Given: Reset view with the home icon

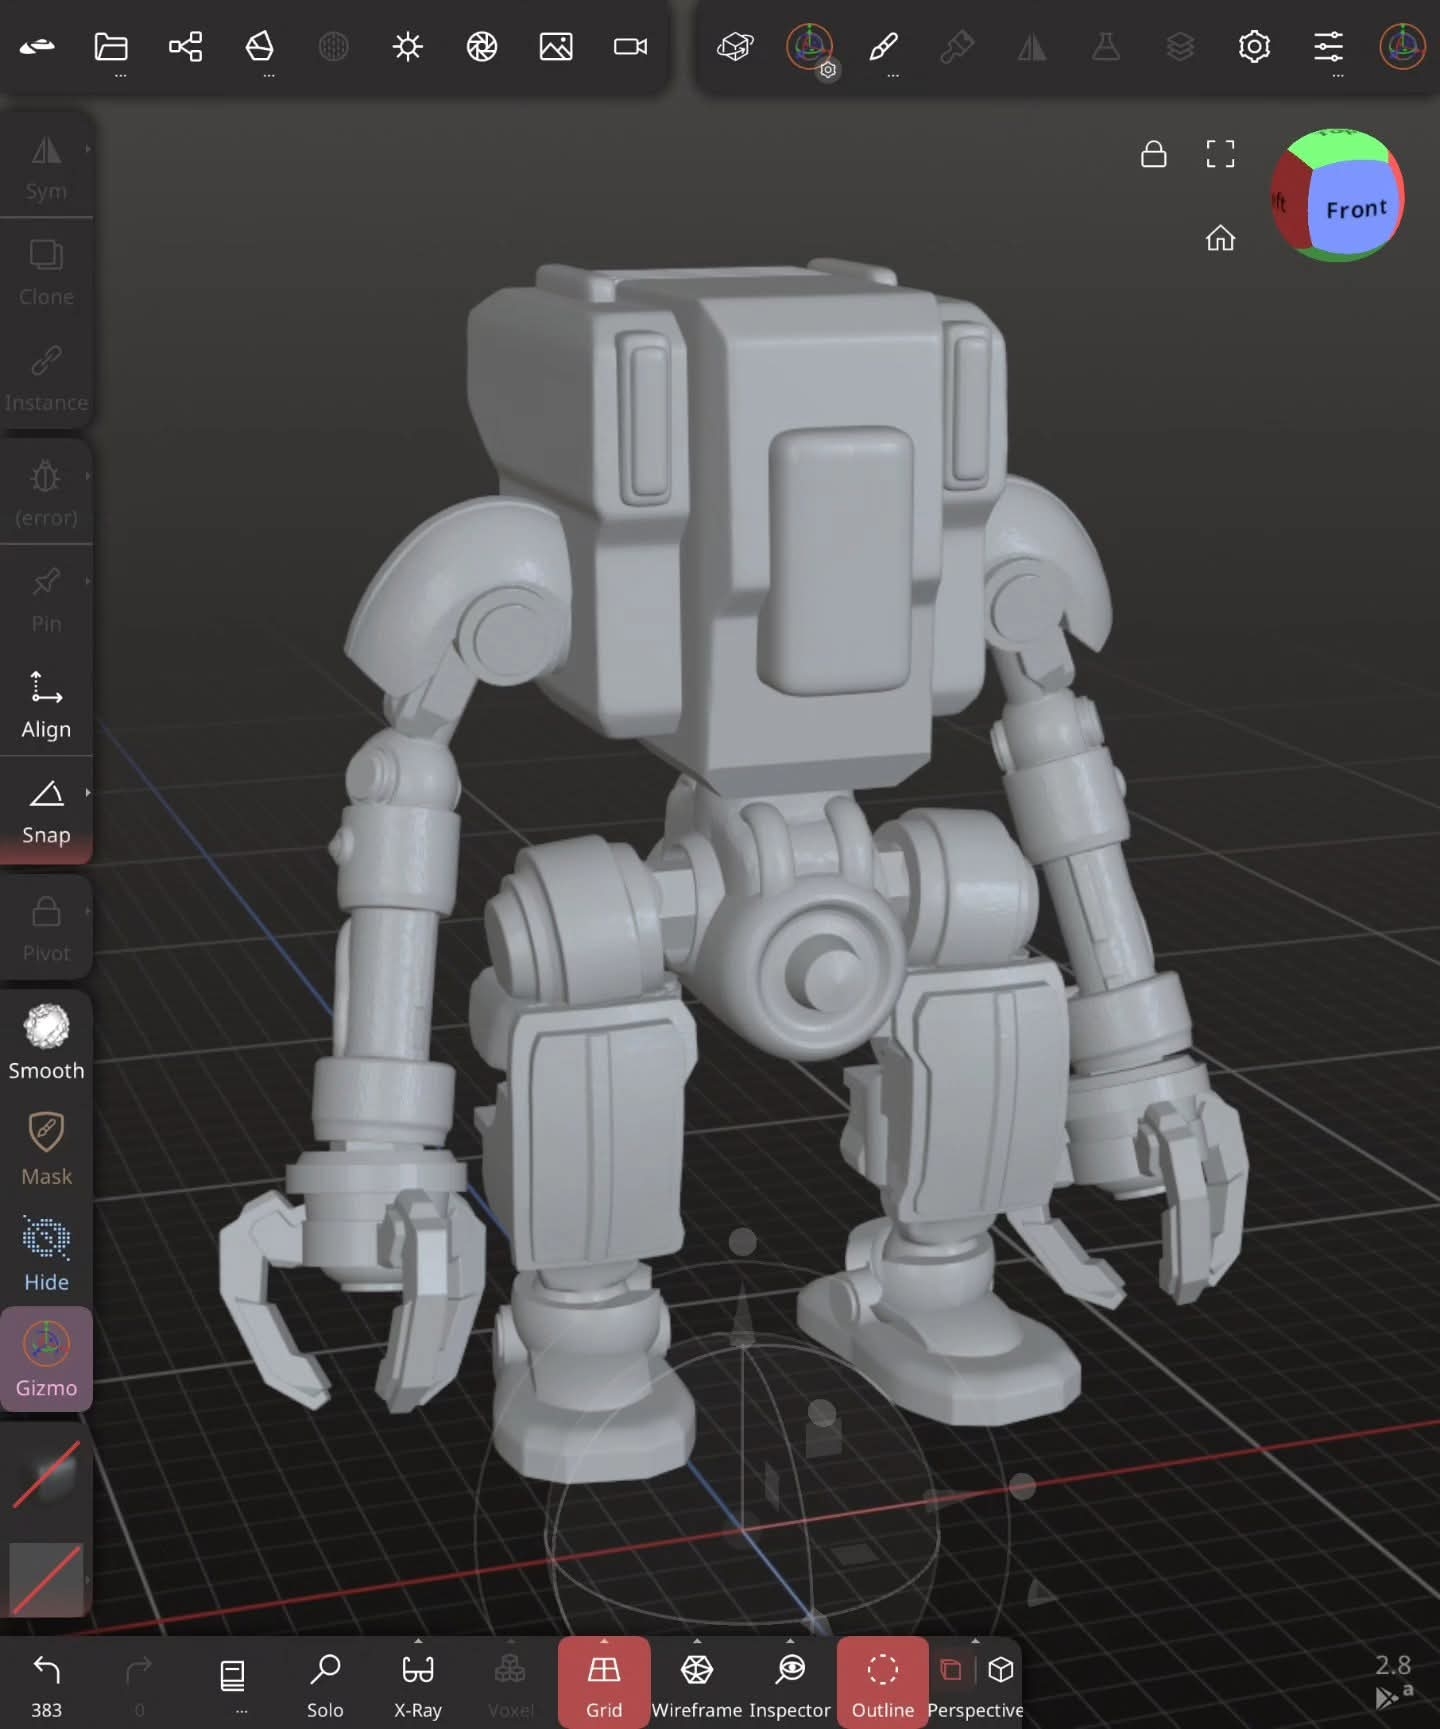Looking at the screenshot, I should tap(1220, 238).
